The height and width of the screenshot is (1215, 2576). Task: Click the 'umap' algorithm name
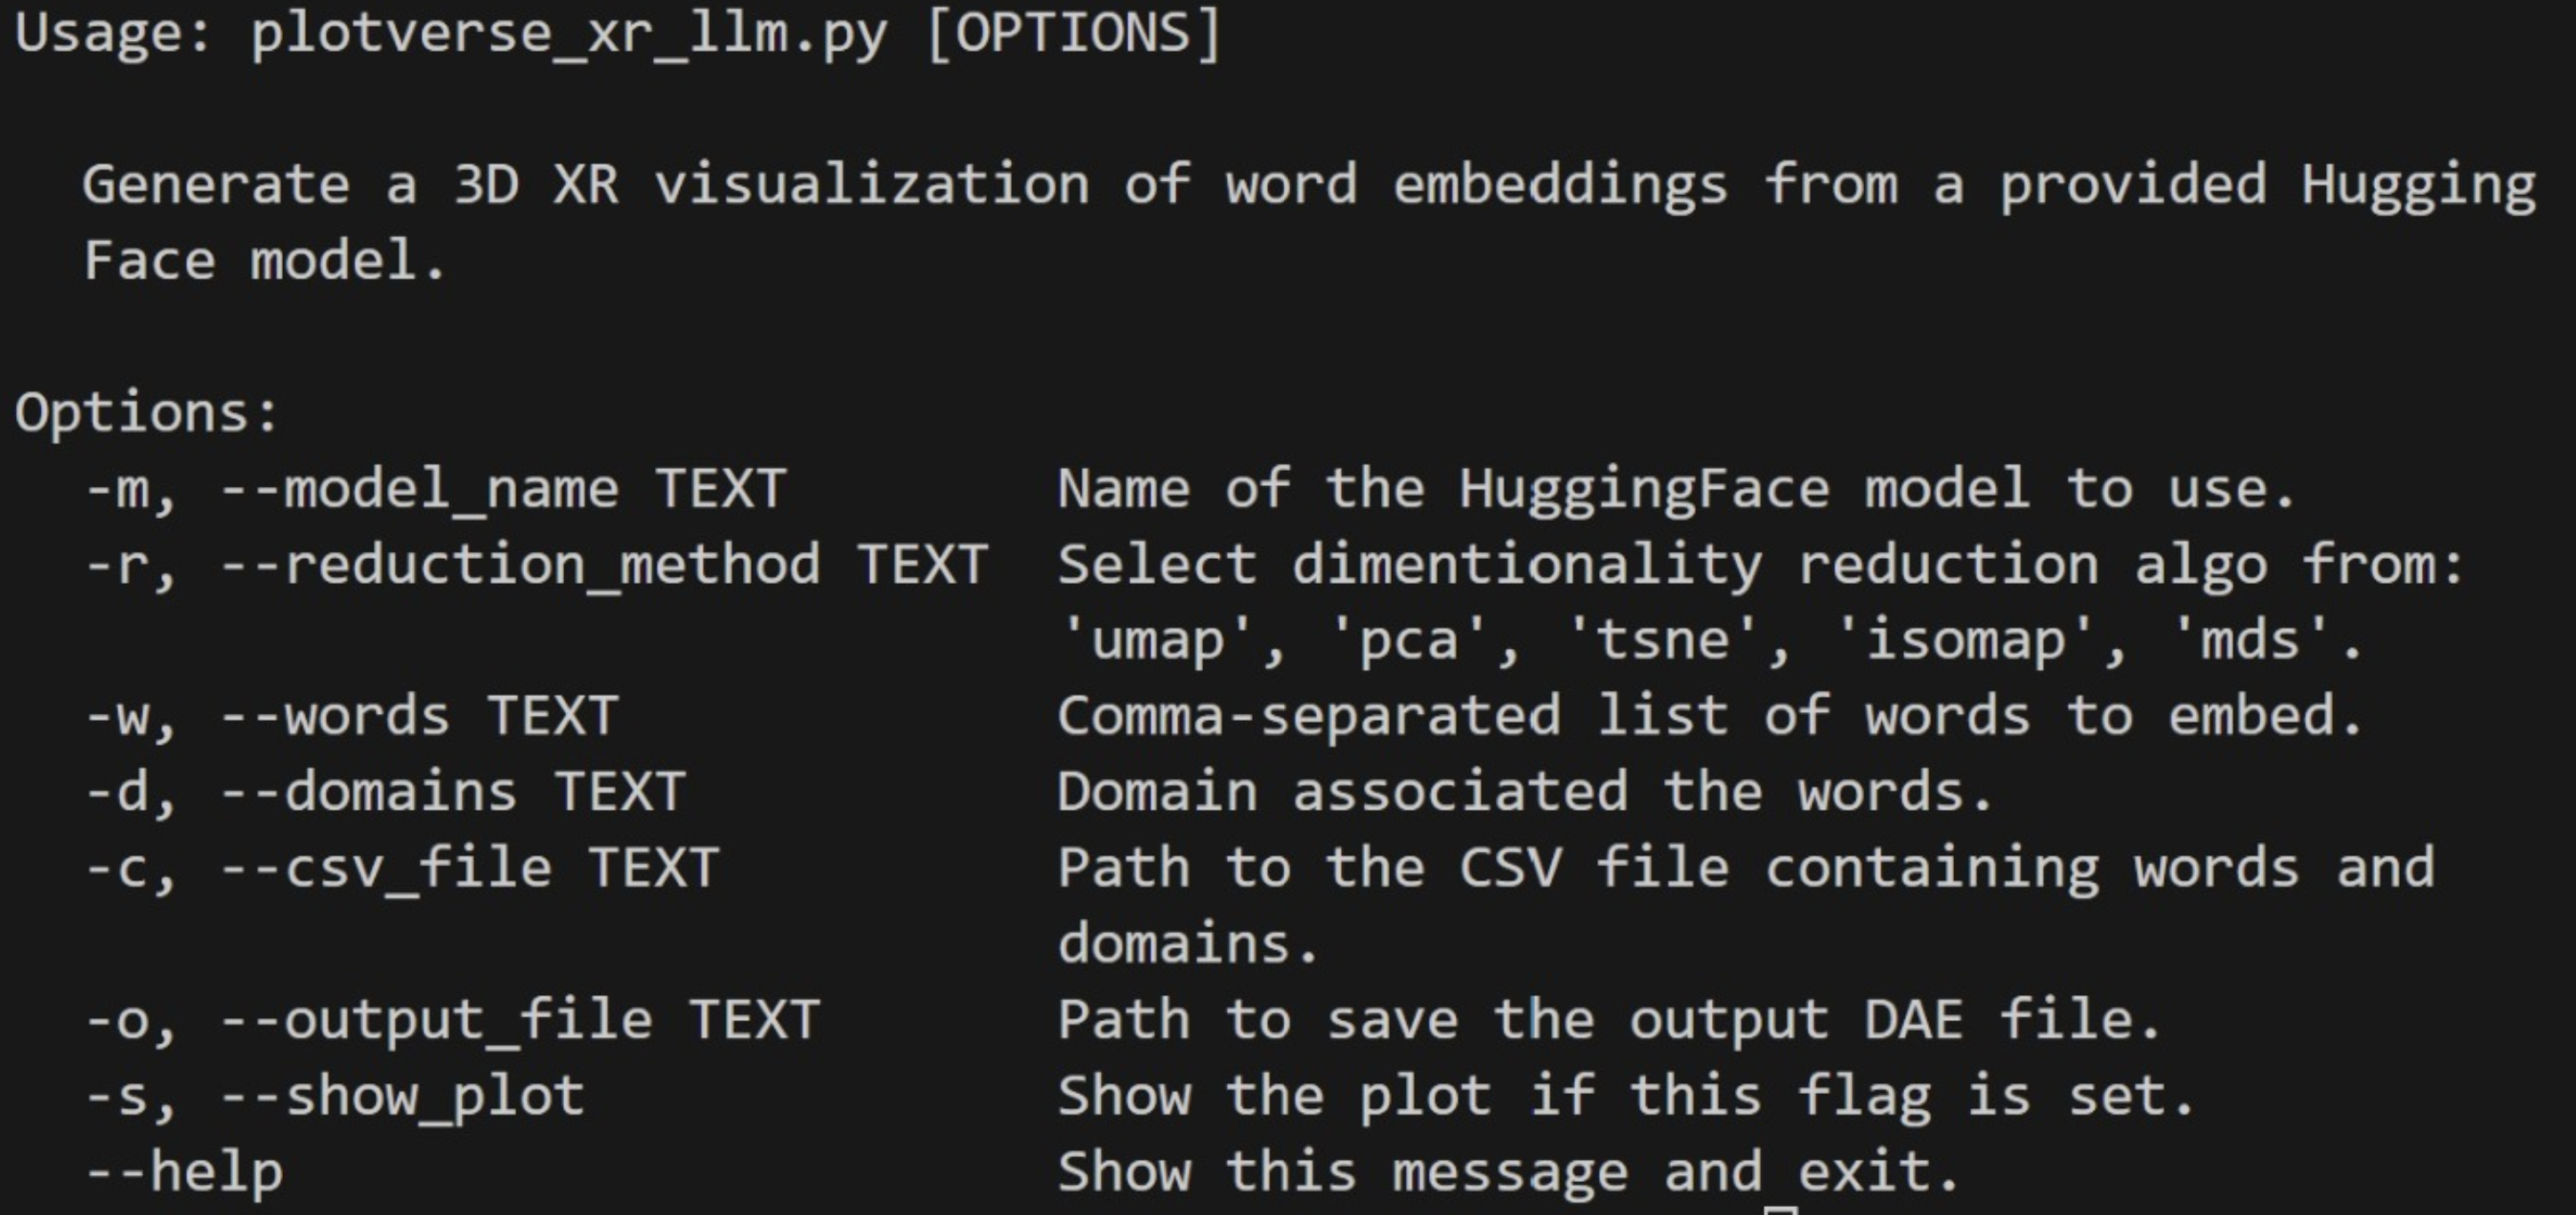[1157, 640]
